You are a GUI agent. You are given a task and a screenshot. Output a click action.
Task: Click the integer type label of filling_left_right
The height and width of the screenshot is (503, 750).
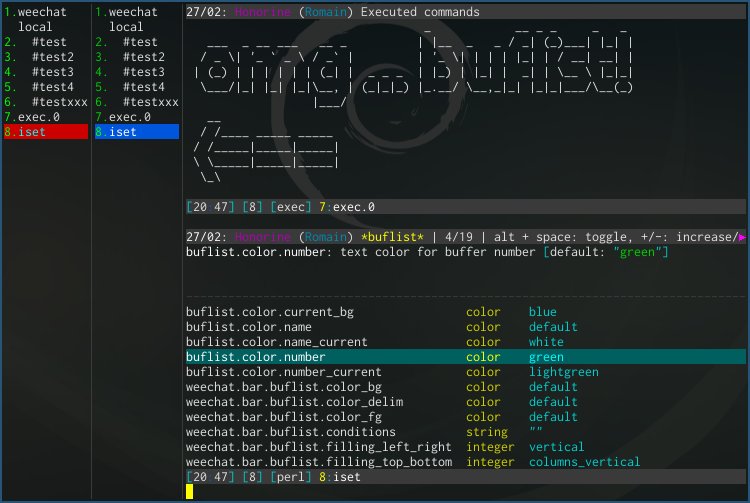tap(490, 447)
